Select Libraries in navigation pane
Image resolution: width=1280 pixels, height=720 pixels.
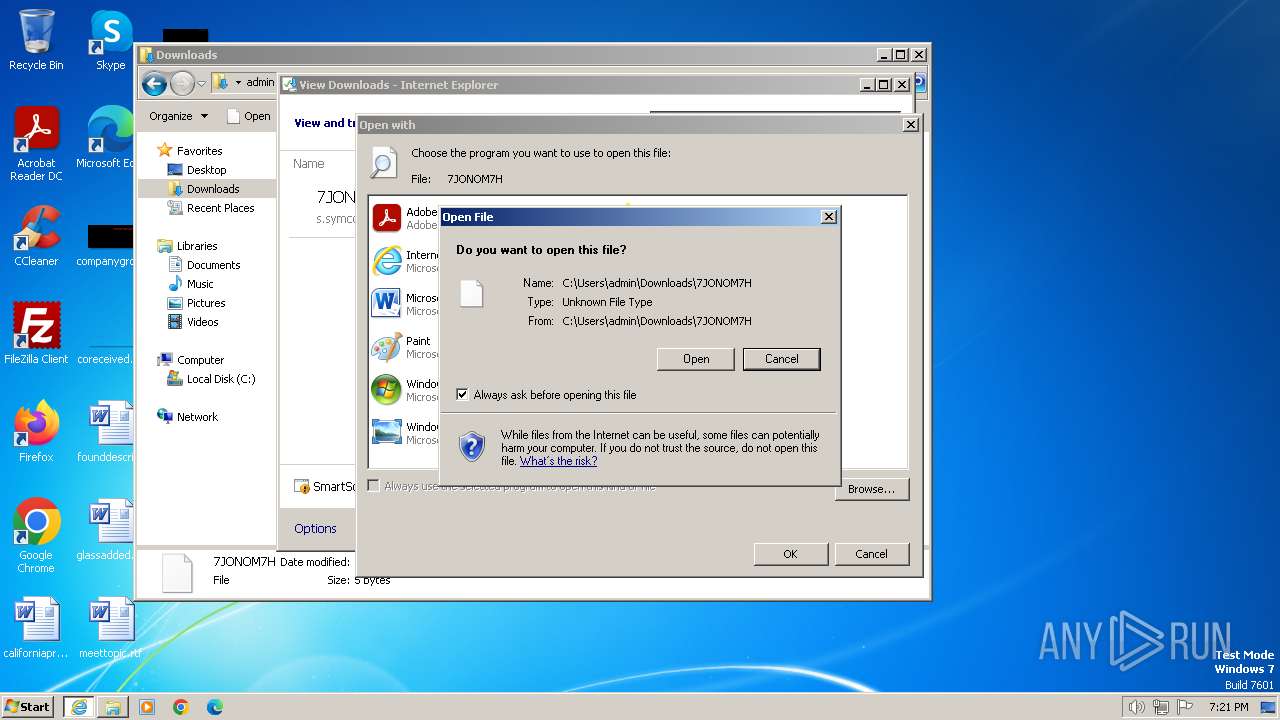197,246
